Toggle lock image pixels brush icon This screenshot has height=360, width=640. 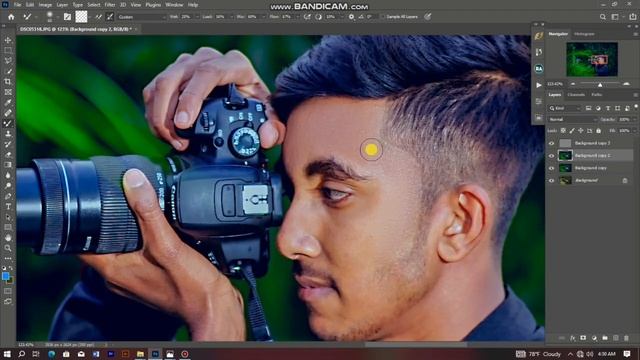pyautogui.click(x=572, y=131)
